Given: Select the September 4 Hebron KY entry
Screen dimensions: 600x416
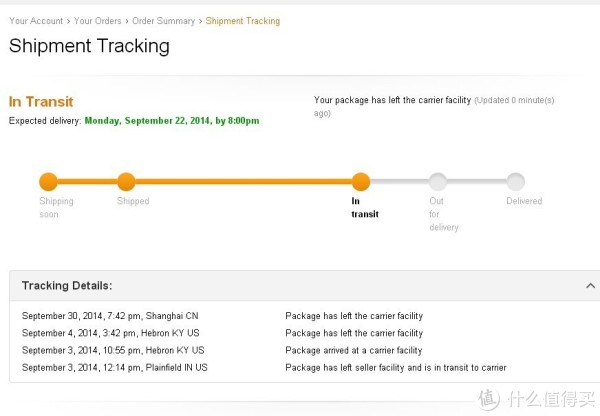Looking at the screenshot, I should click(x=111, y=333).
